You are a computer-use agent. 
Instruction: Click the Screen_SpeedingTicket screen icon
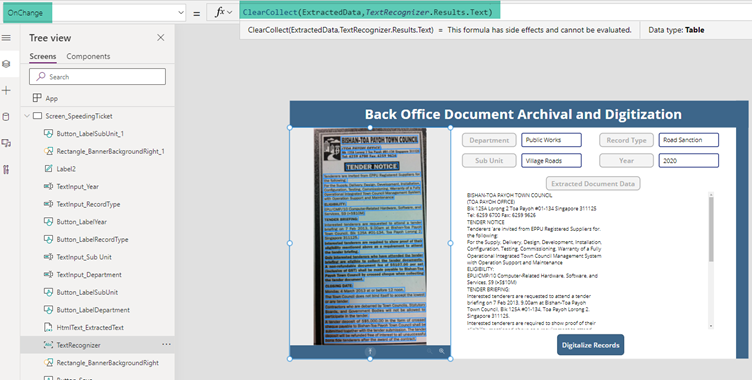pyautogui.click(x=37, y=116)
